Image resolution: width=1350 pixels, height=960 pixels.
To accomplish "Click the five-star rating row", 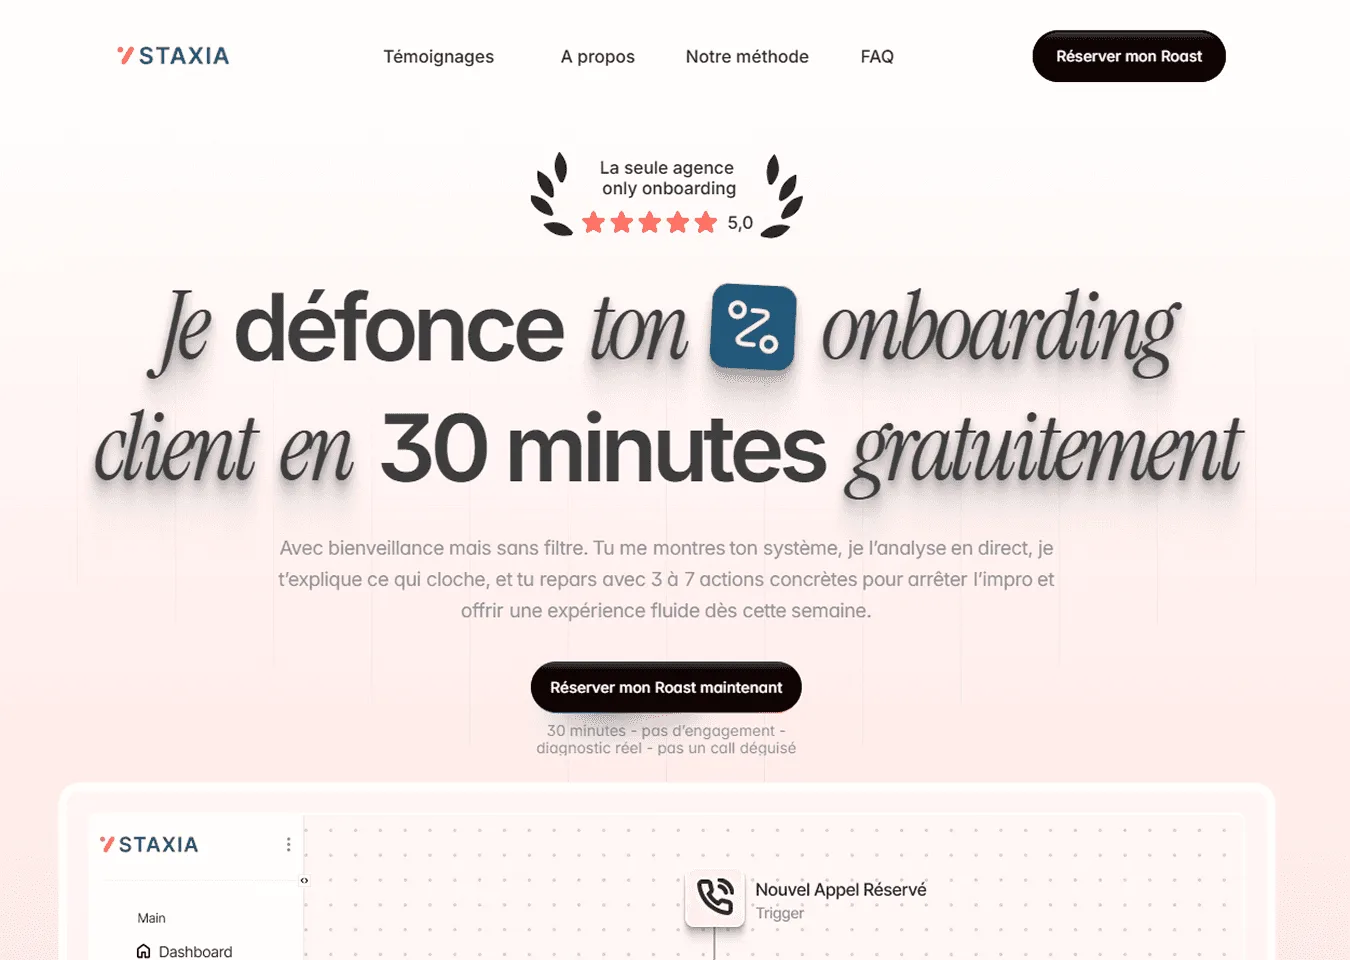I will [x=650, y=222].
